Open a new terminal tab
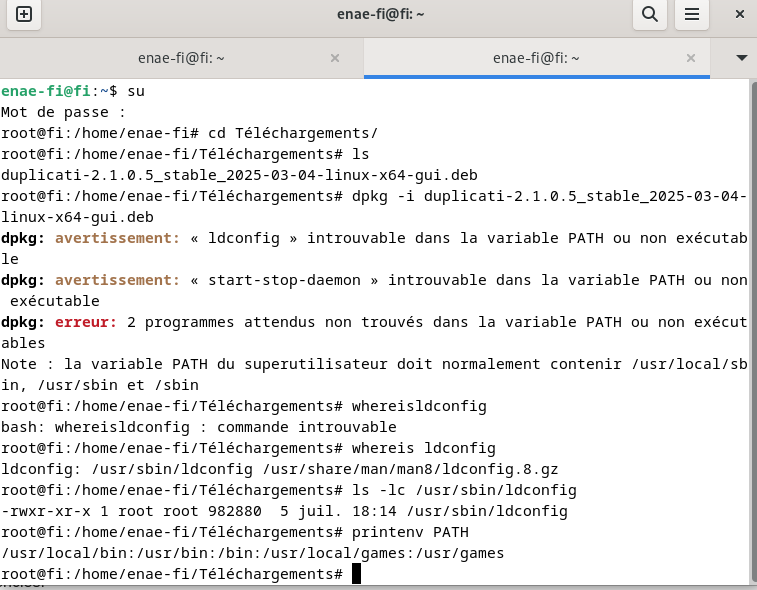 (24, 14)
